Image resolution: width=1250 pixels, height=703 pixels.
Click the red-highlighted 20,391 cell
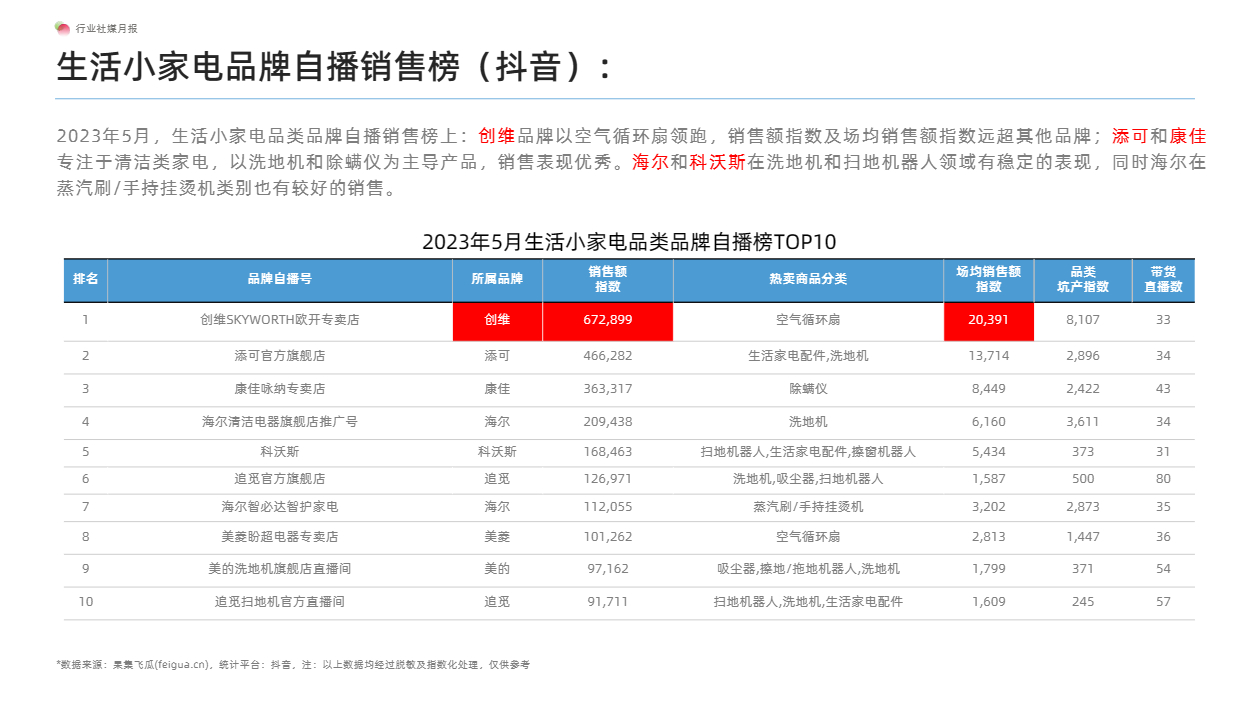coord(988,321)
